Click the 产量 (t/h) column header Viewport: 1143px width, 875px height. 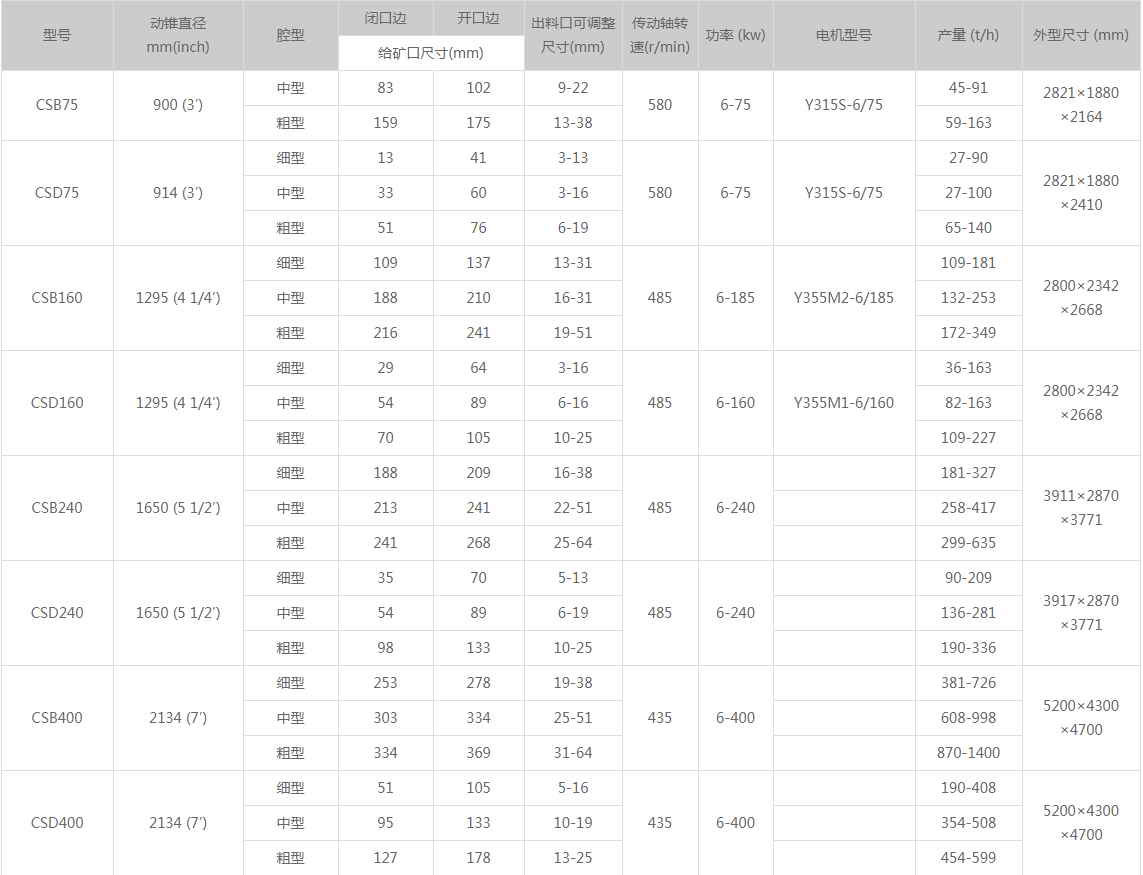point(968,34)
